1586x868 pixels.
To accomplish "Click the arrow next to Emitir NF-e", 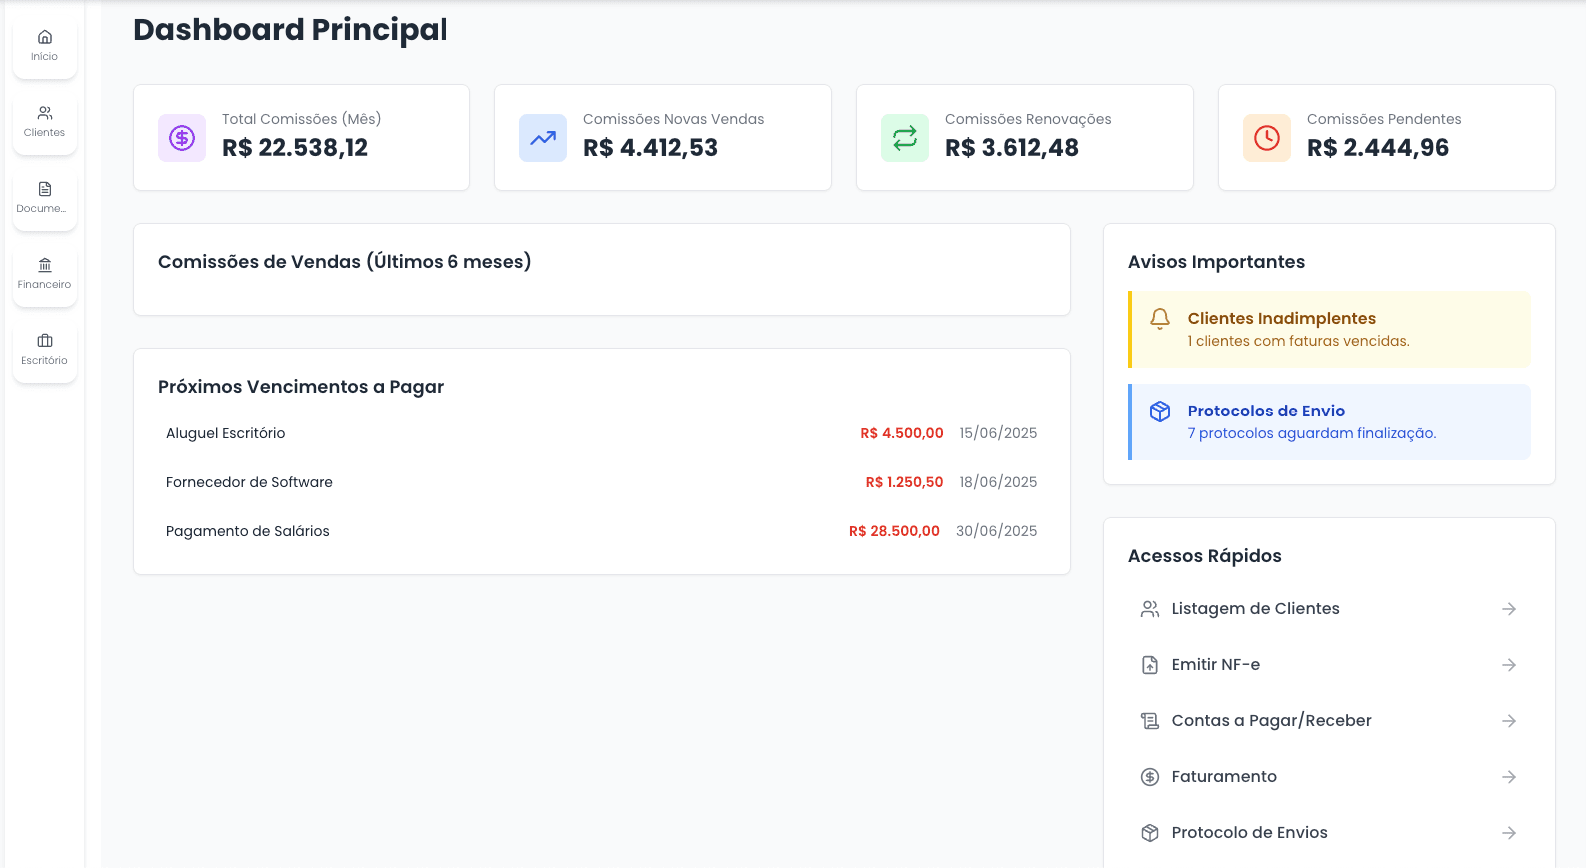I will (1509, 665).
